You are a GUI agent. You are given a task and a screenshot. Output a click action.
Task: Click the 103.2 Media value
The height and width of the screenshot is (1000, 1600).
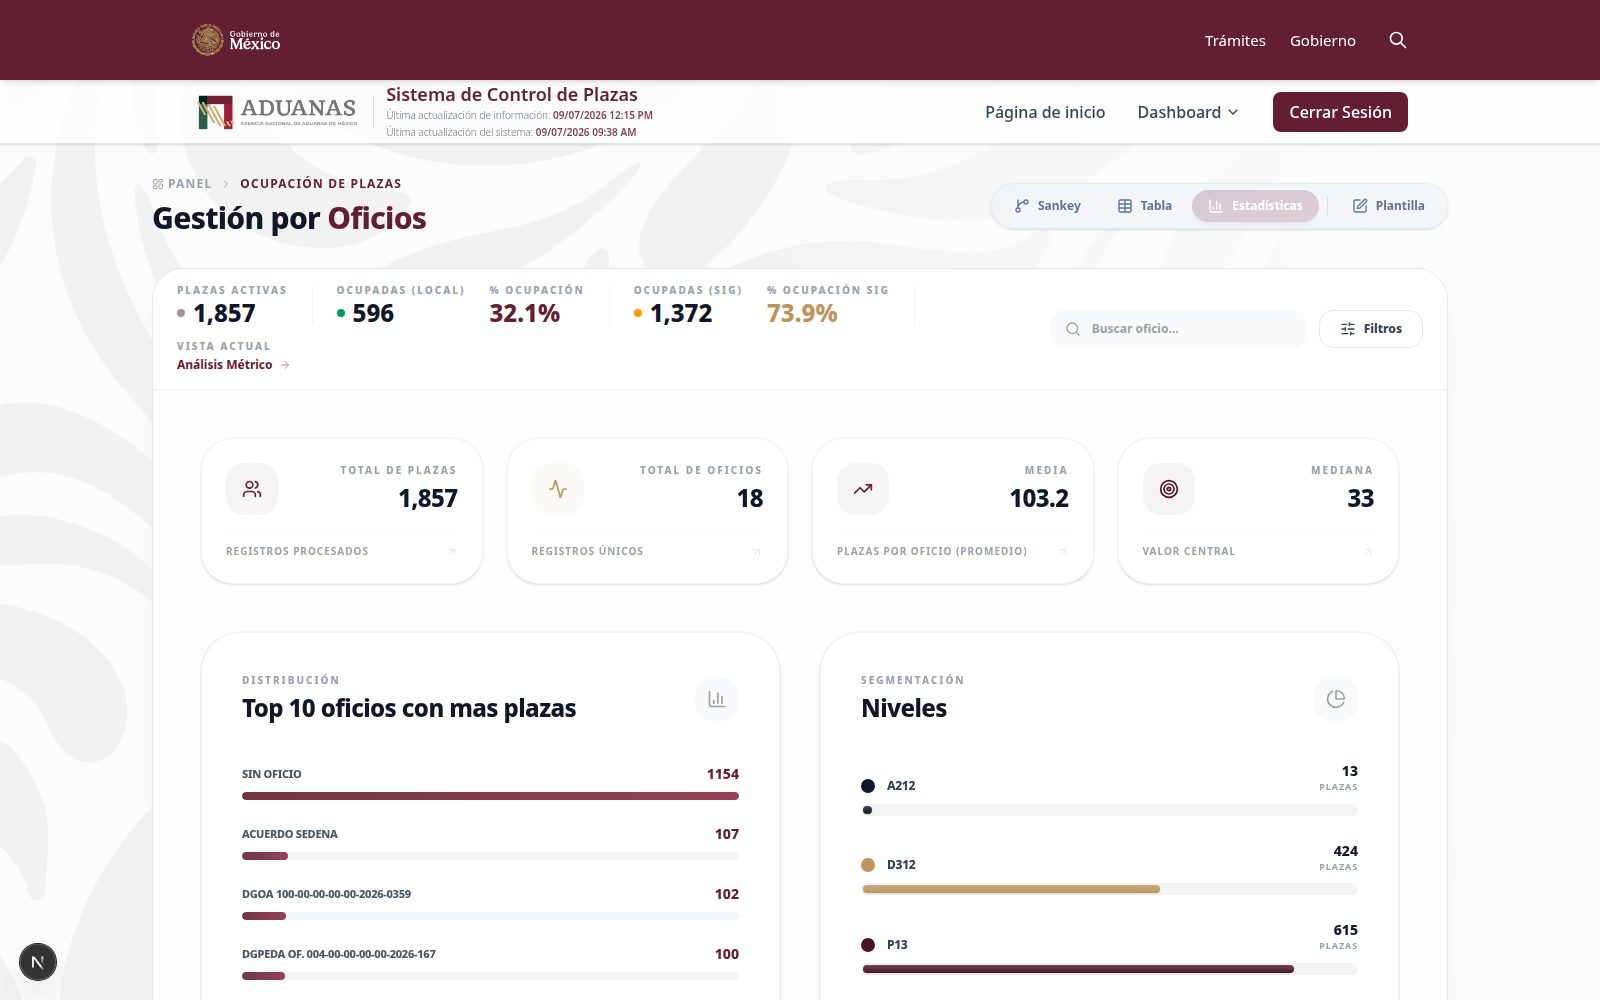(x=1039, y=498)
